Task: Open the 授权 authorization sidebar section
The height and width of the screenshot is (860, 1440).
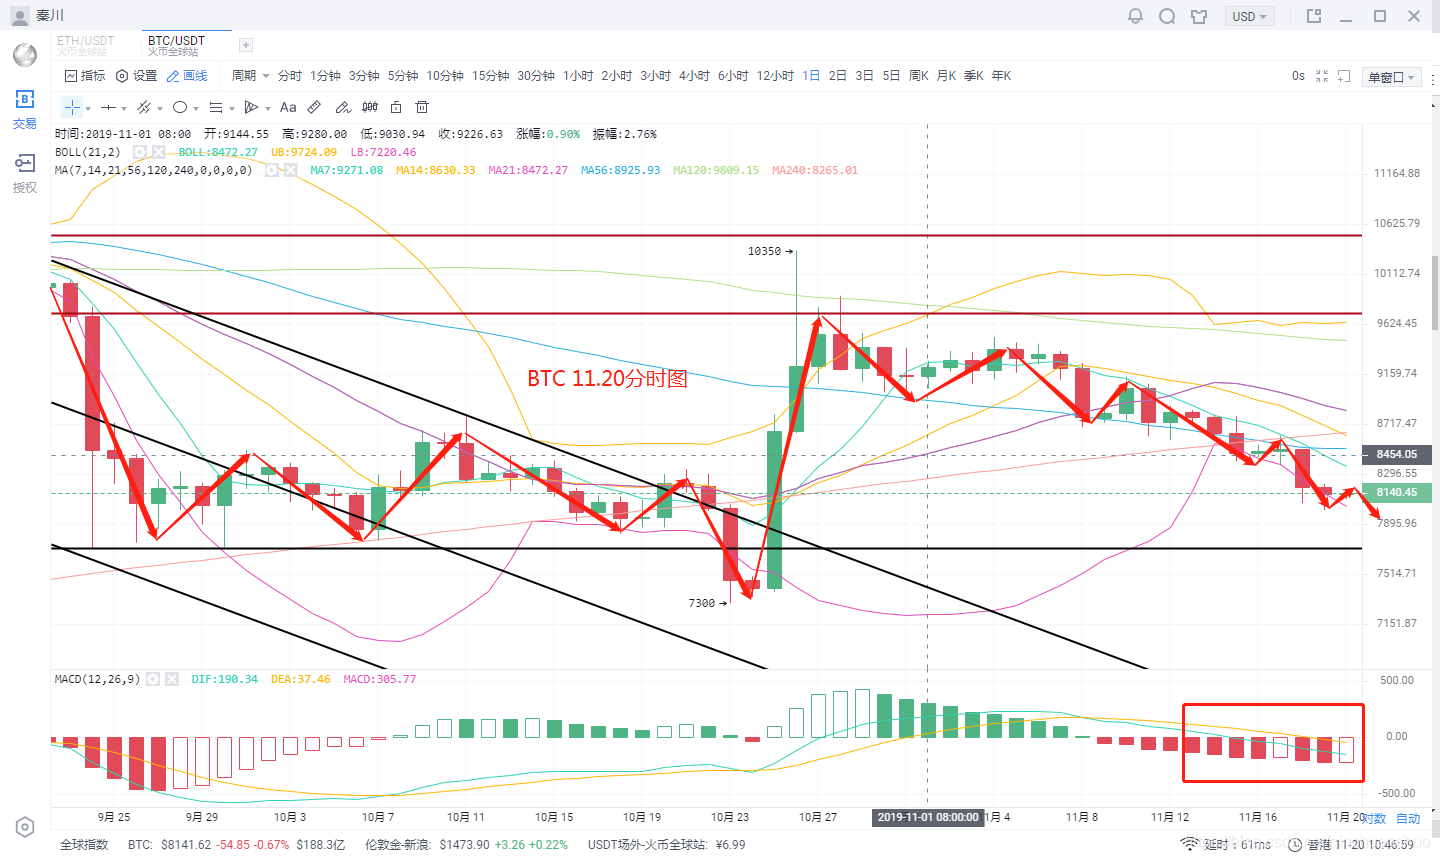Action: click(25, 173)
